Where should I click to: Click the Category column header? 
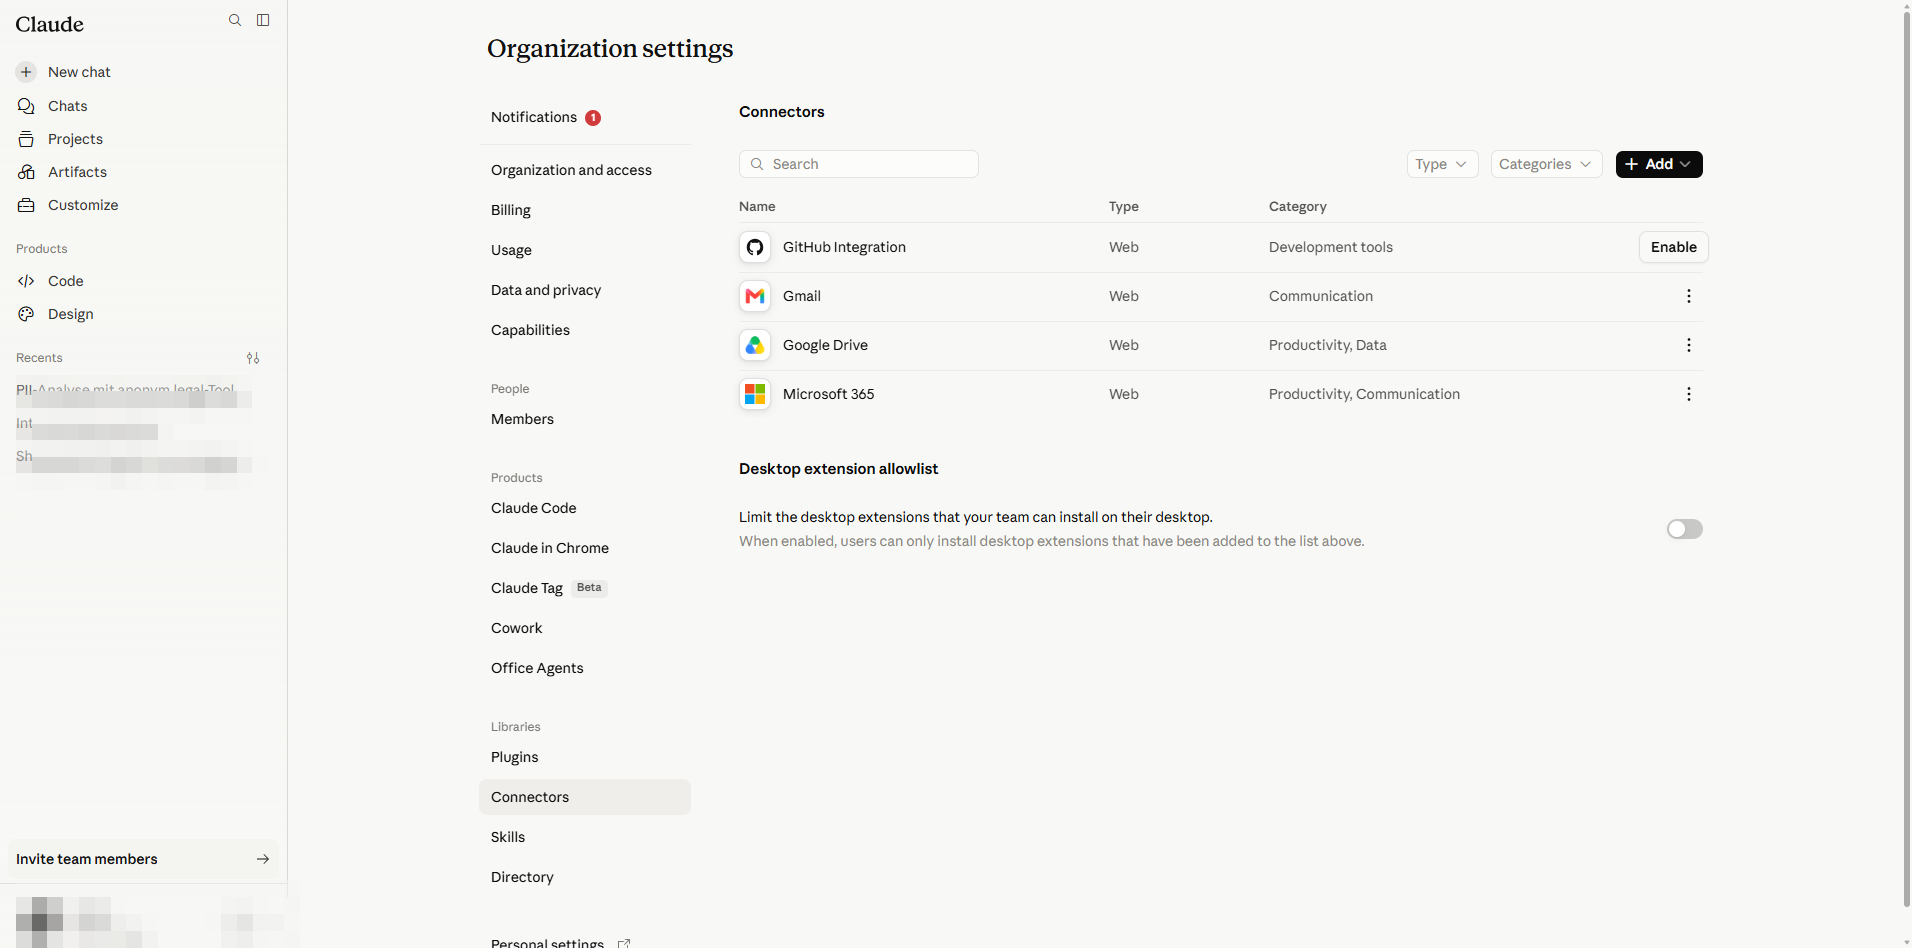[1298, 206]
